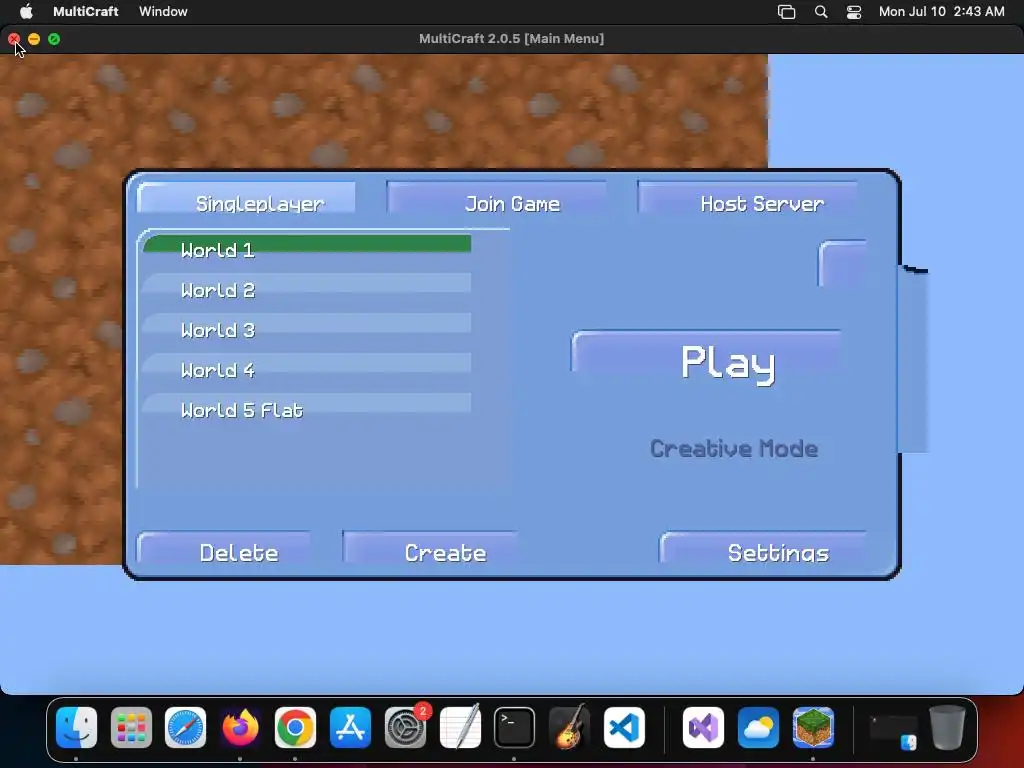Click the Stage Manager windows icon in menu bar
The image size is (1024, 768).
click(x=786, y=12)
